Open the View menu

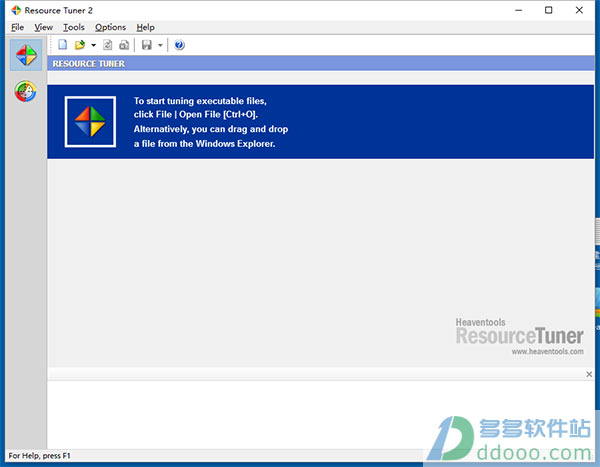[44, 27]
